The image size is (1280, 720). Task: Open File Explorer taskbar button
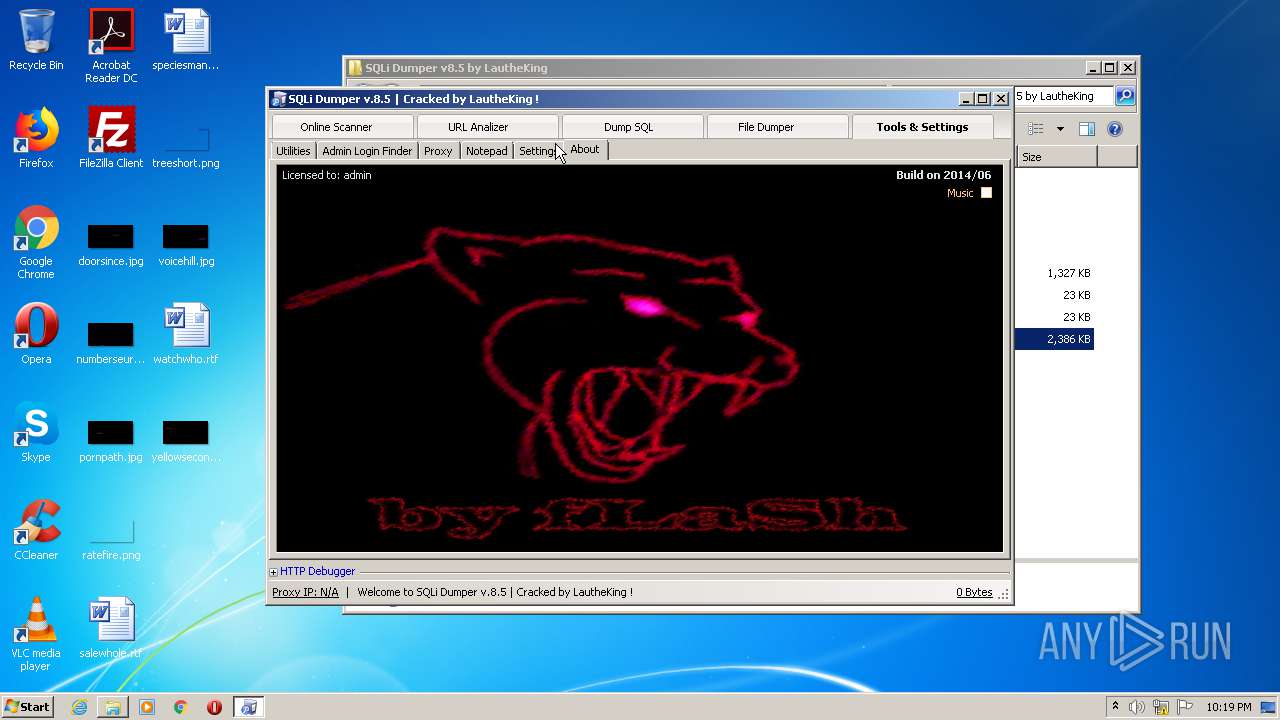tap(113, 707)
